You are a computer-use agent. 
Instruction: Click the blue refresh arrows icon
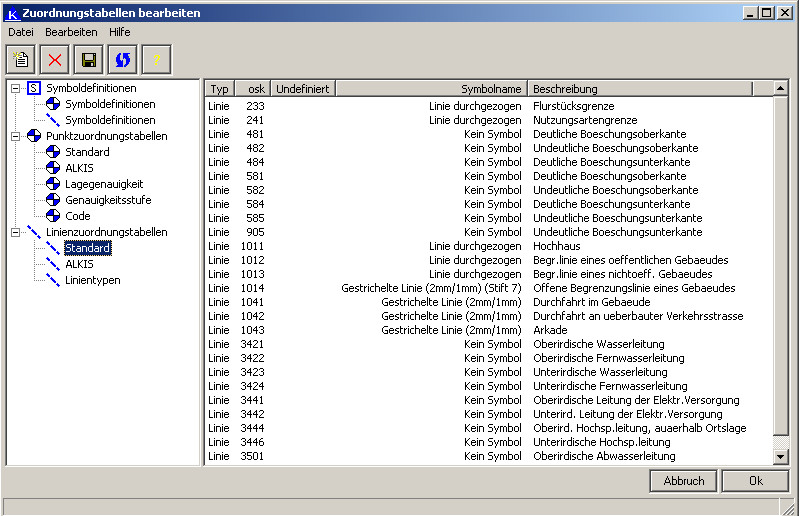(x=122, y=60)
